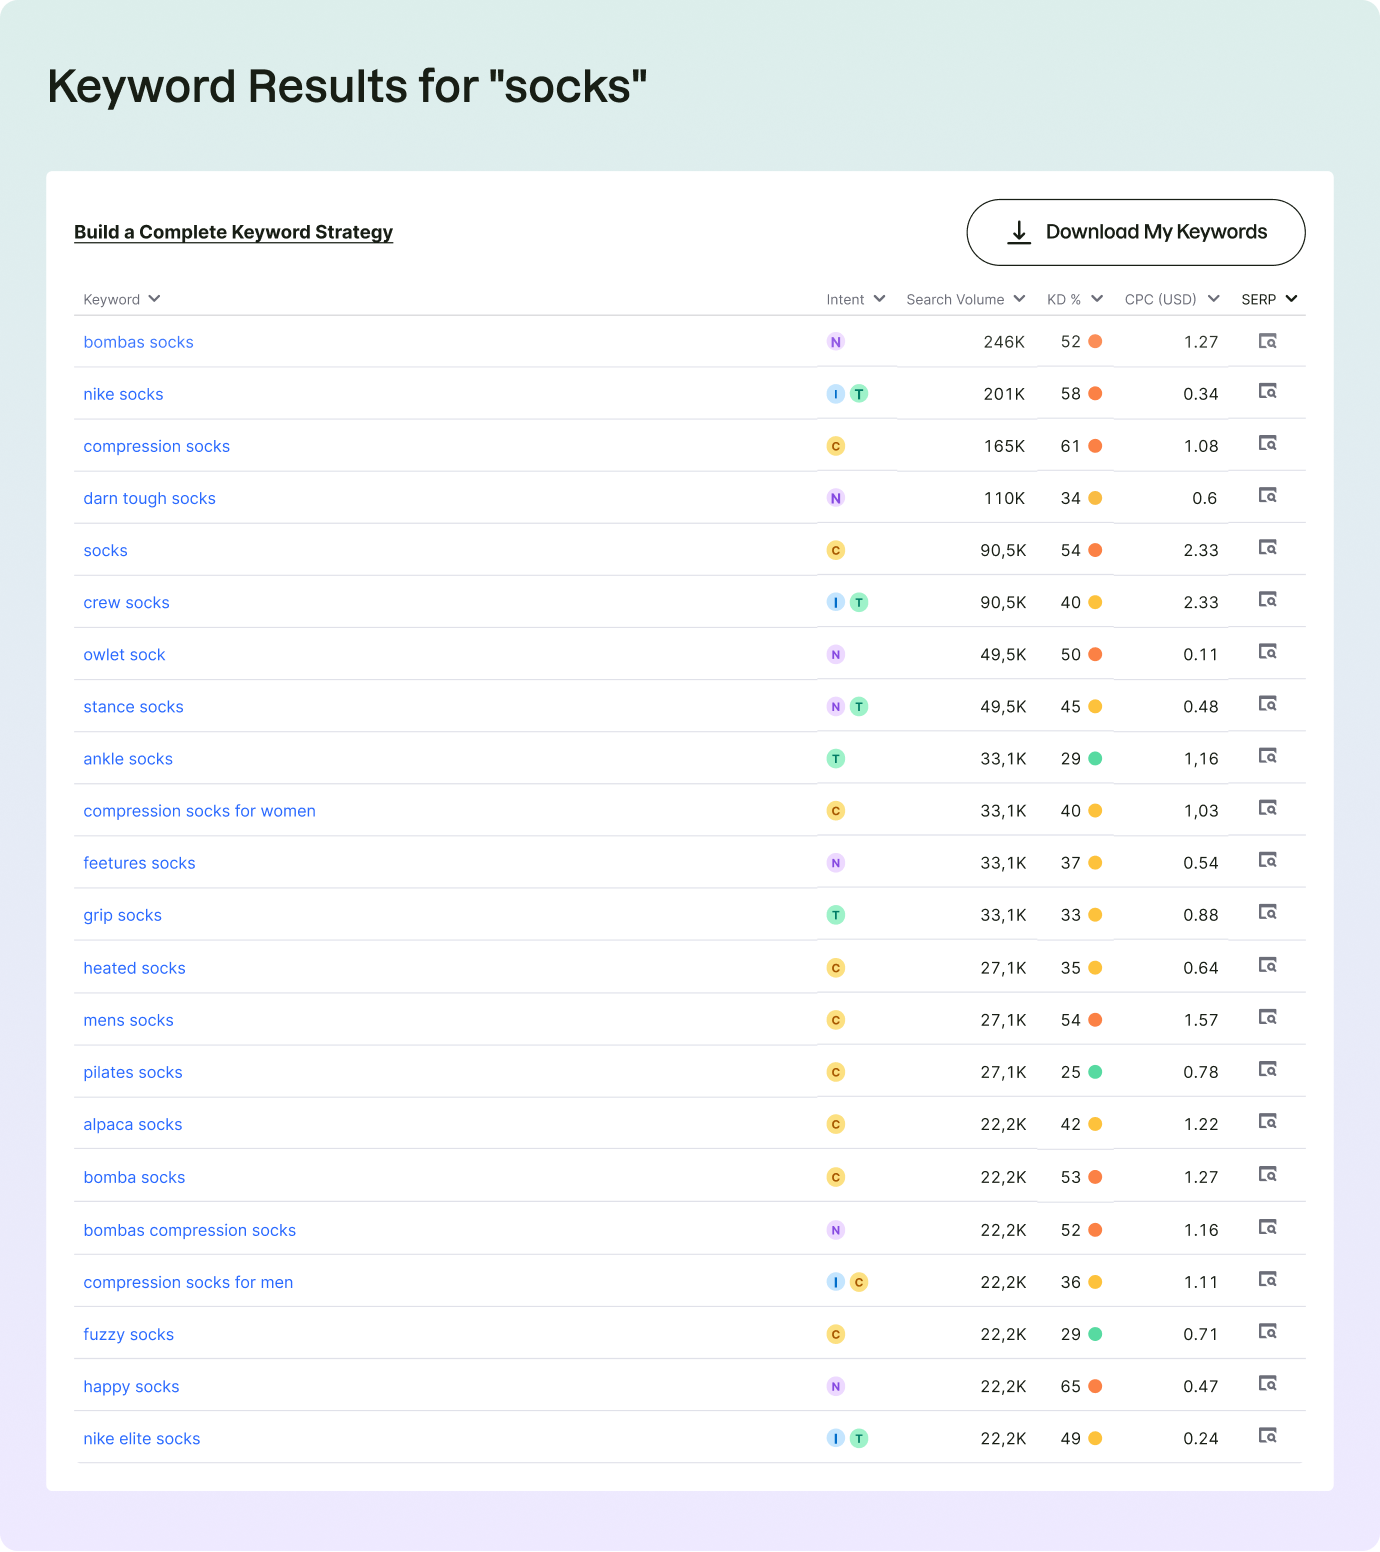View SERP icon for fuzzy socks
Screen dimensions: 1380x1552
pyautogui.click(x=1267, y=1331)
